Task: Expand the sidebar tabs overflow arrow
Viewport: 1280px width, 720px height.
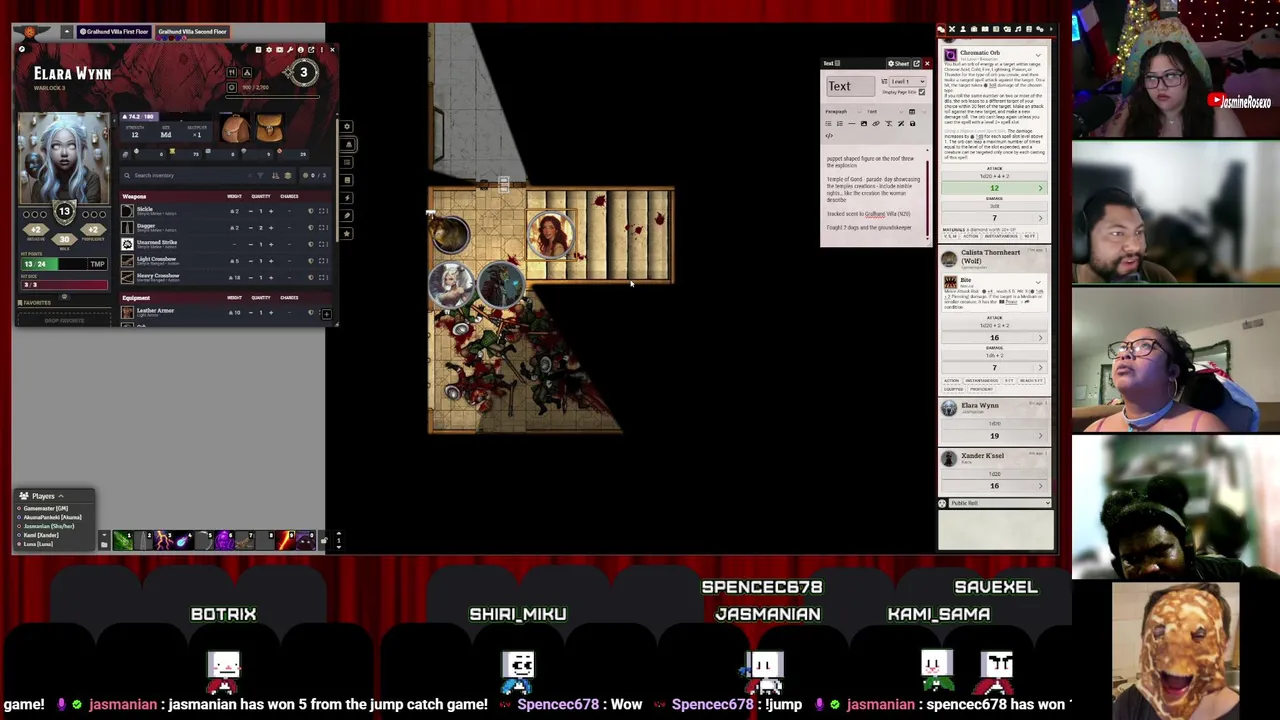Action: click(1051, 29)
